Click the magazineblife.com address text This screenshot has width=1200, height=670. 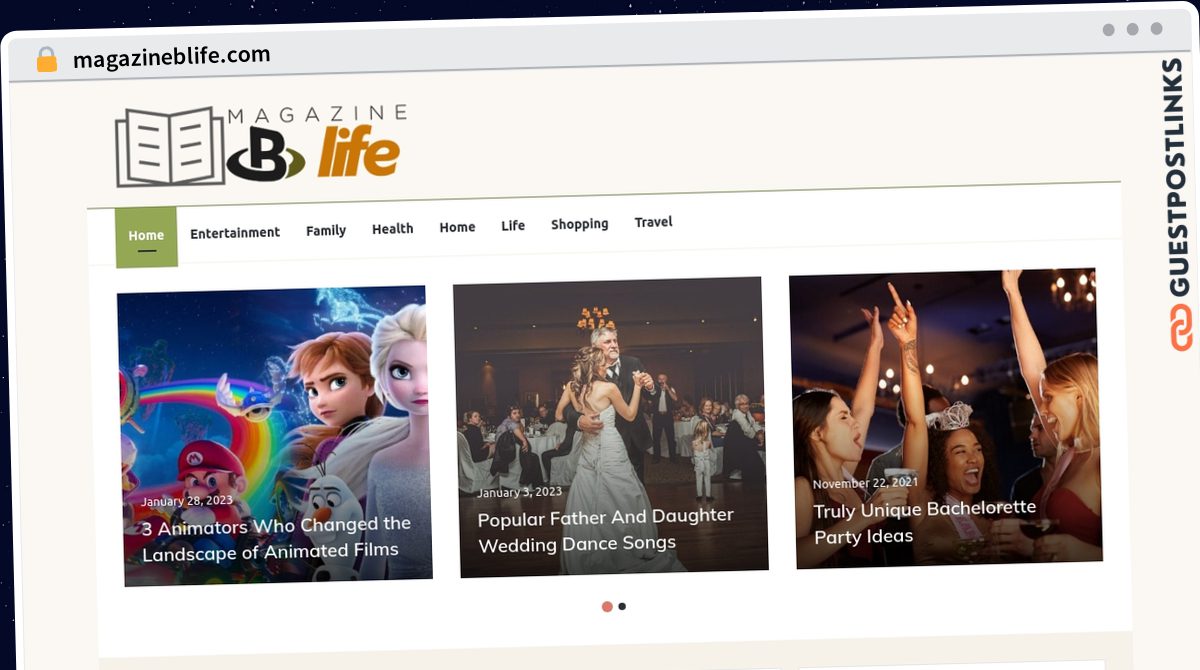[172, 57]
